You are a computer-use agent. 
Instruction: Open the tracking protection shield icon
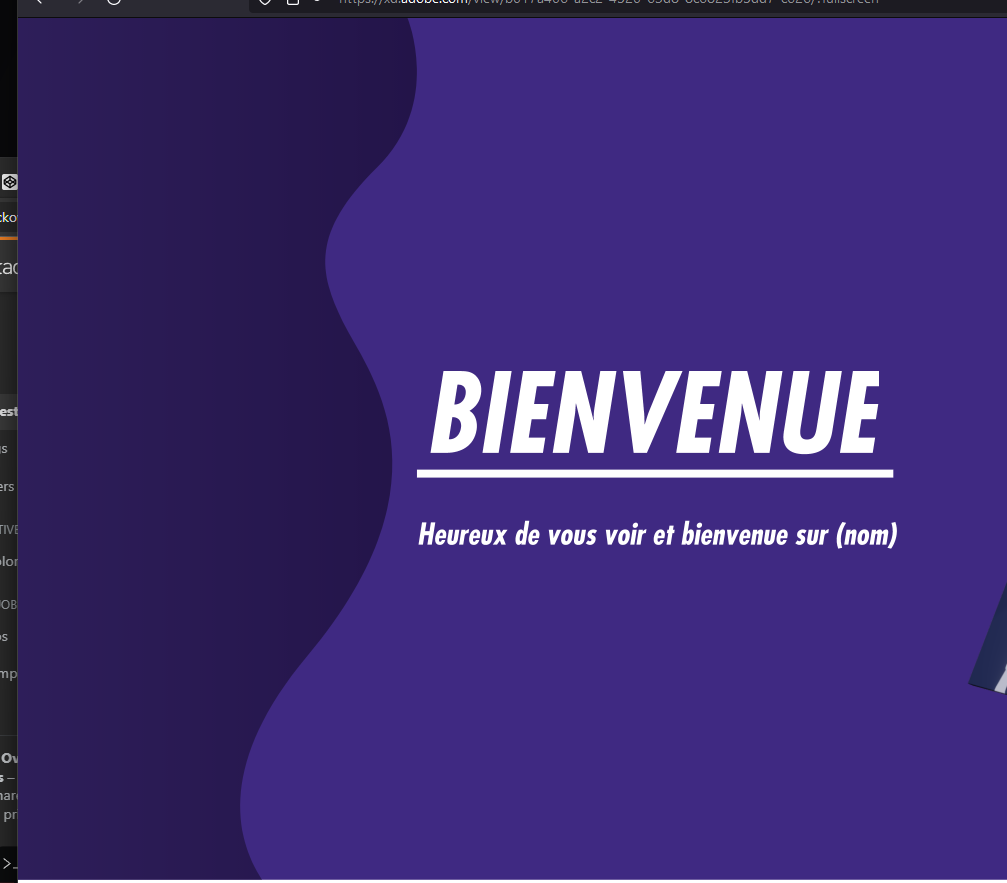265,2
